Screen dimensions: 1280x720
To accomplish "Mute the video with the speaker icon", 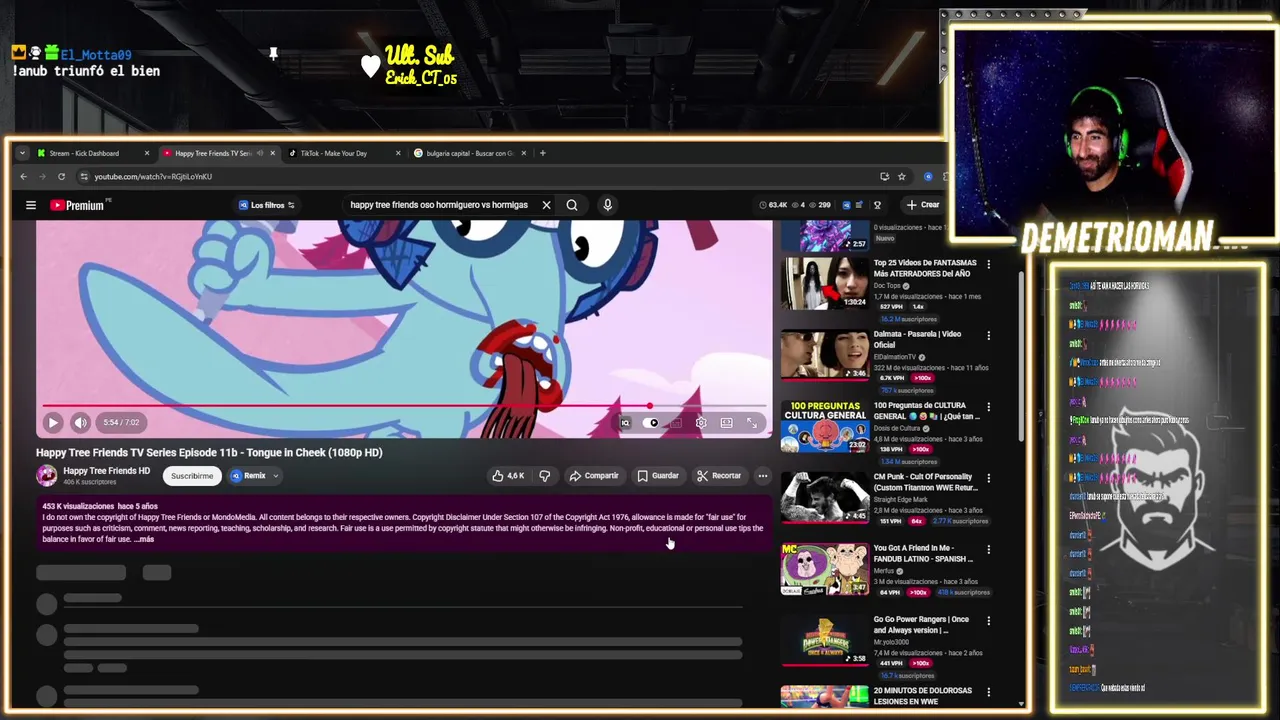I will pyautogui.click(x=81, y=422).
